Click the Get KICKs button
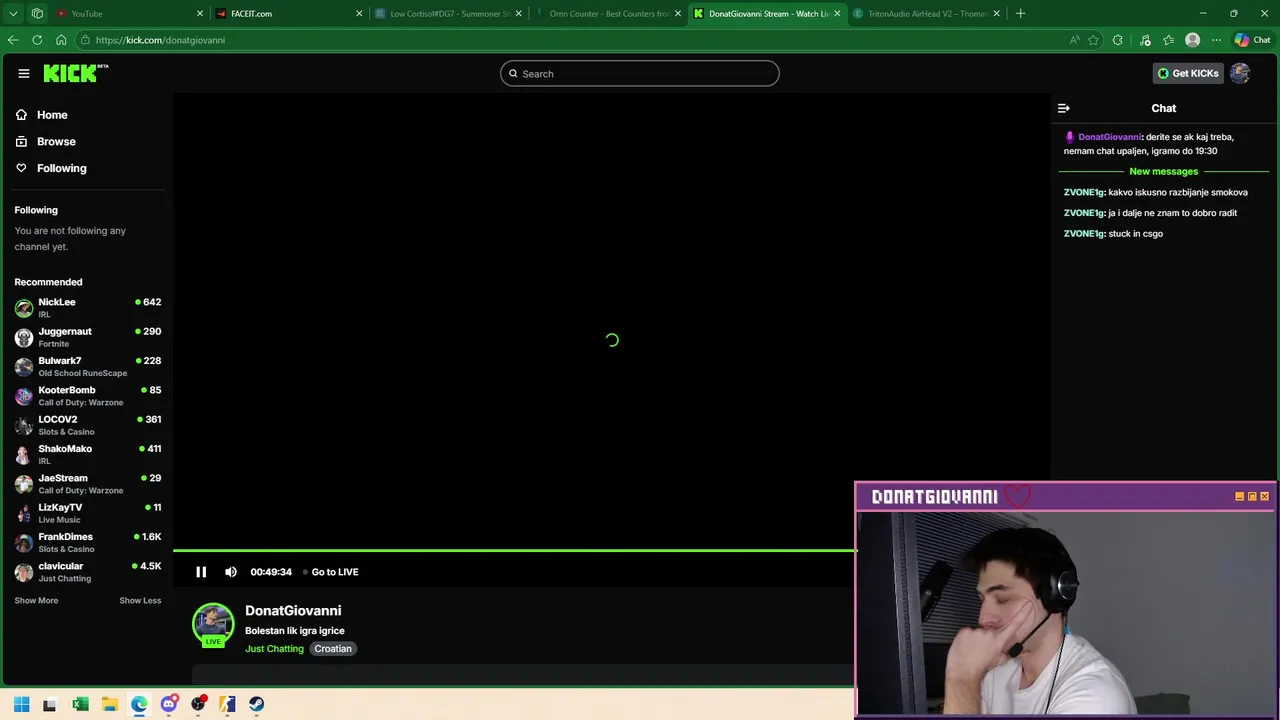Image resolution: width=1280 pixels, height=720 pixels. [1188, 73]
